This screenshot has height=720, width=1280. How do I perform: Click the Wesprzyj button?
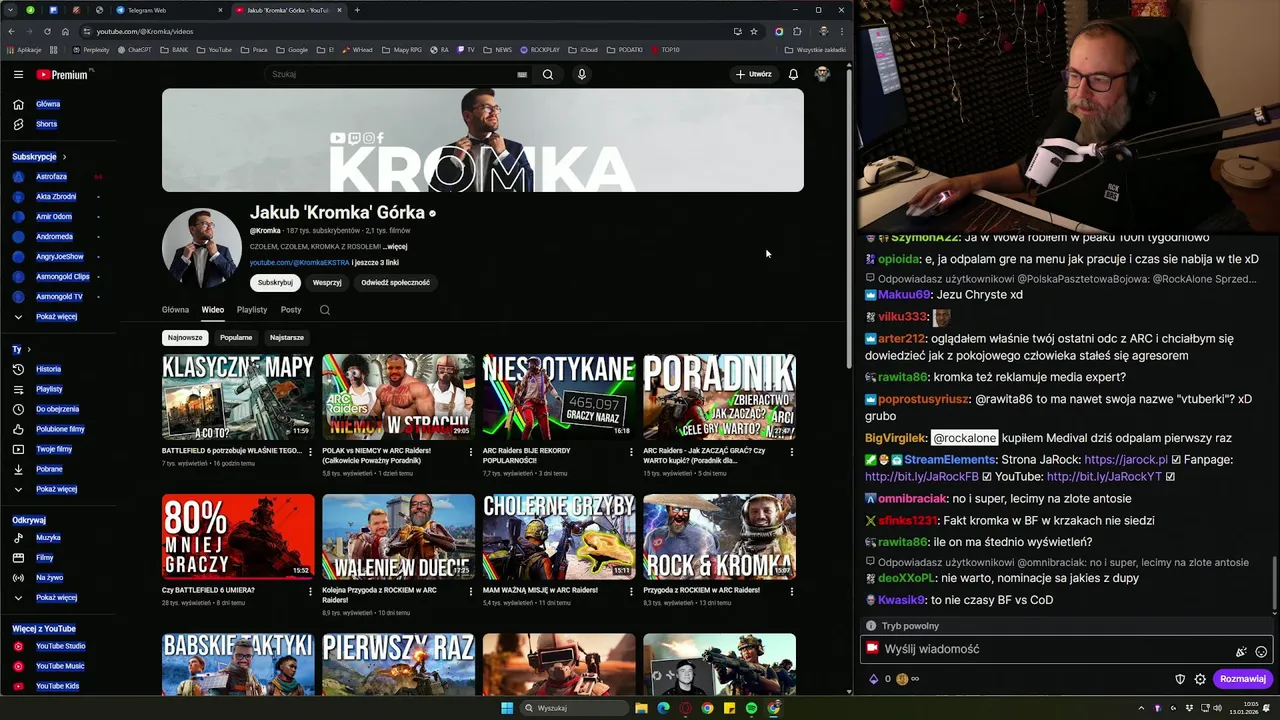click(327, 283)
